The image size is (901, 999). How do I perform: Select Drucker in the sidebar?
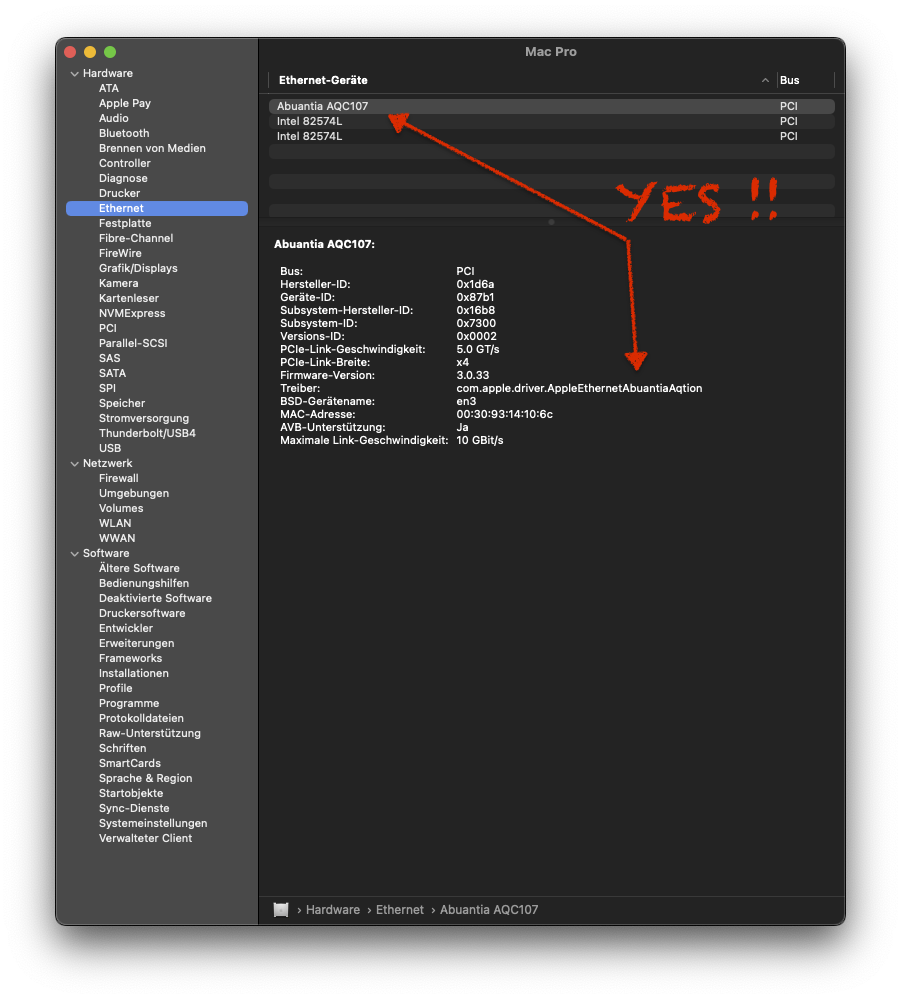click(x=119, y=193)
